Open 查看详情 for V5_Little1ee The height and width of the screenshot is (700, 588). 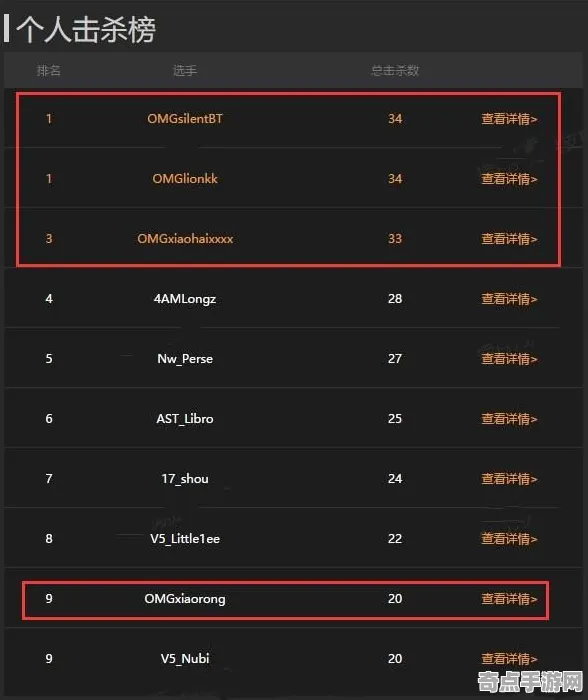coord(509,539)
